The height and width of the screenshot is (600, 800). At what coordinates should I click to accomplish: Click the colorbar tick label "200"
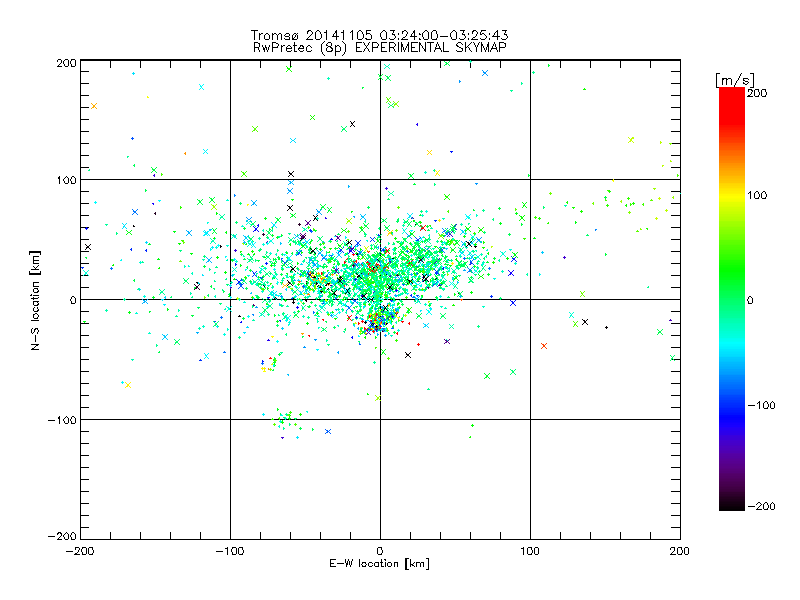[757, 93]
